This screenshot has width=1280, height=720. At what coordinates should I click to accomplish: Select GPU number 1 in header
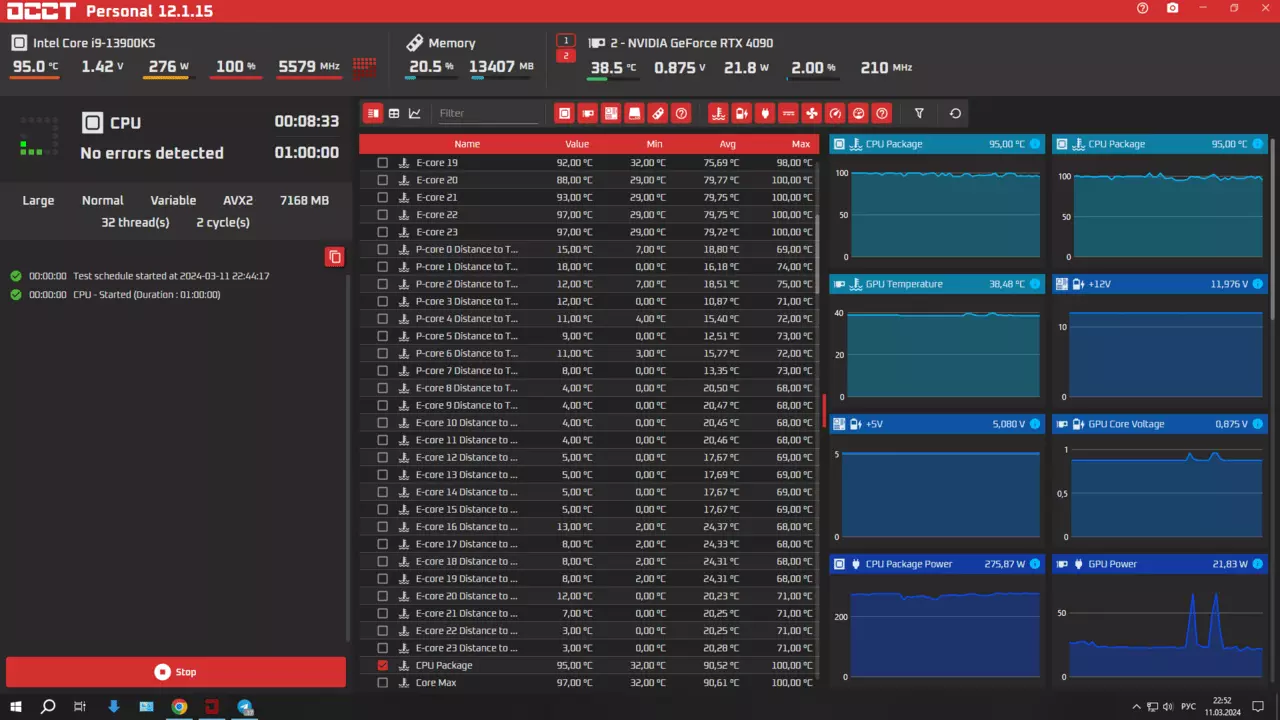pyautogui.click(x=566, y=40)
